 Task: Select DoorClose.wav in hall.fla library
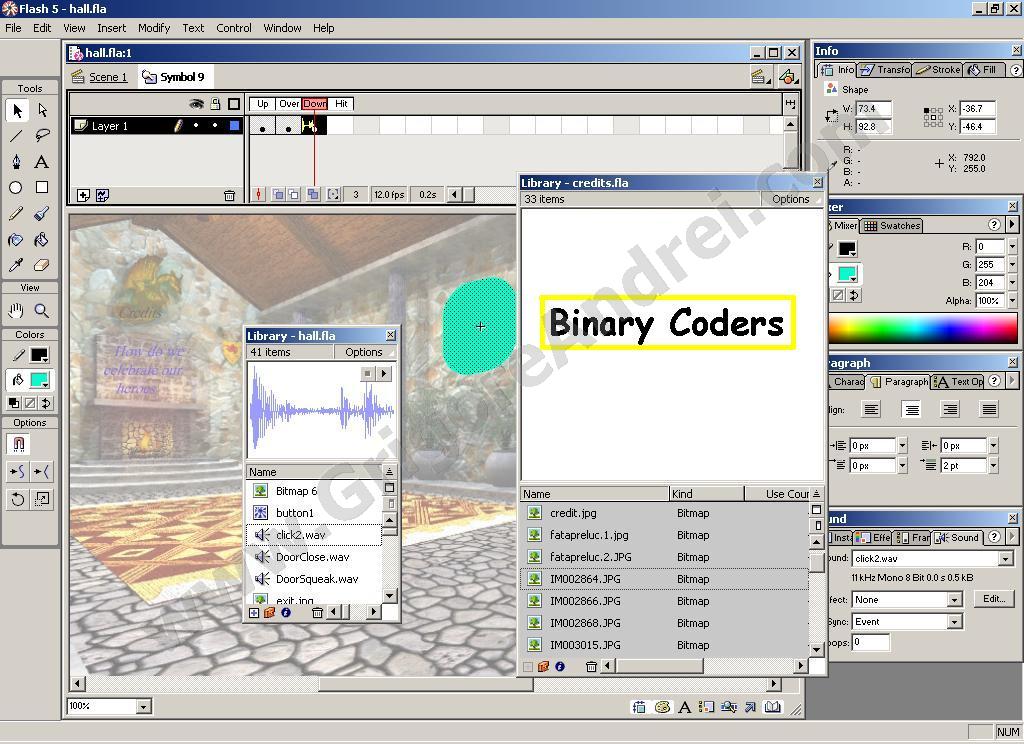(312, 557)
